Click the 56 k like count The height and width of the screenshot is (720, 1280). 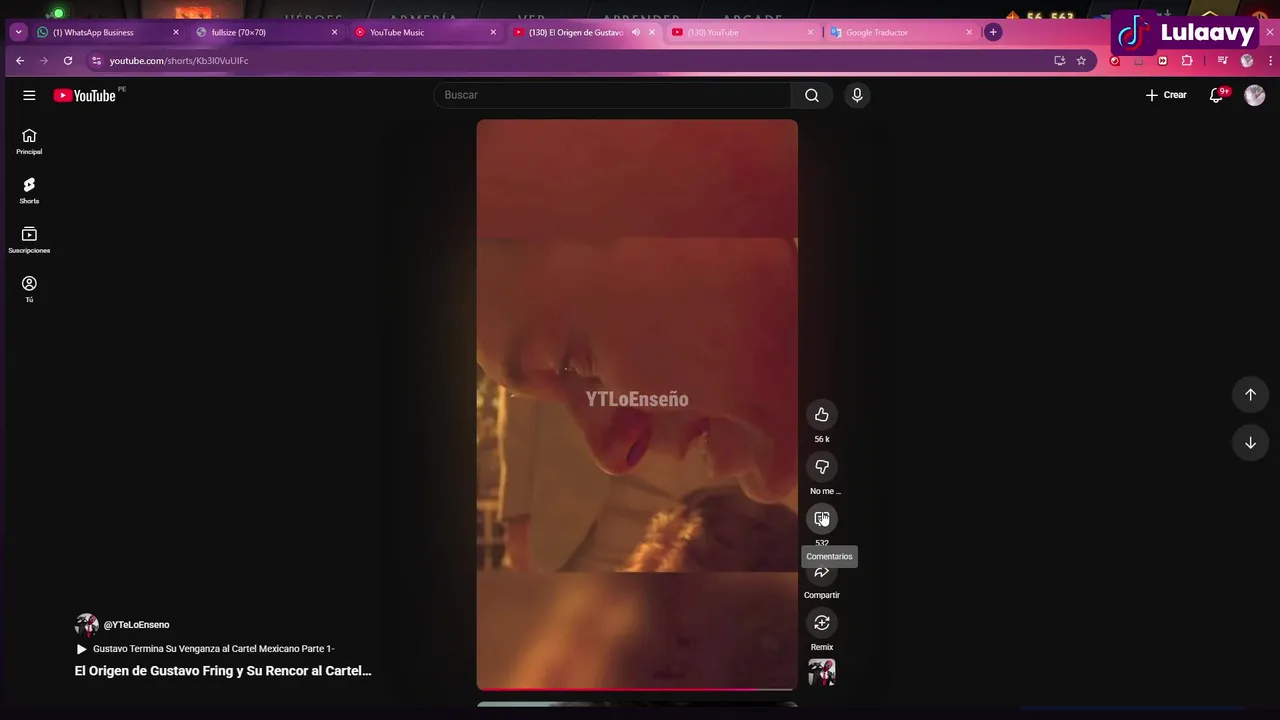point(822,439)
